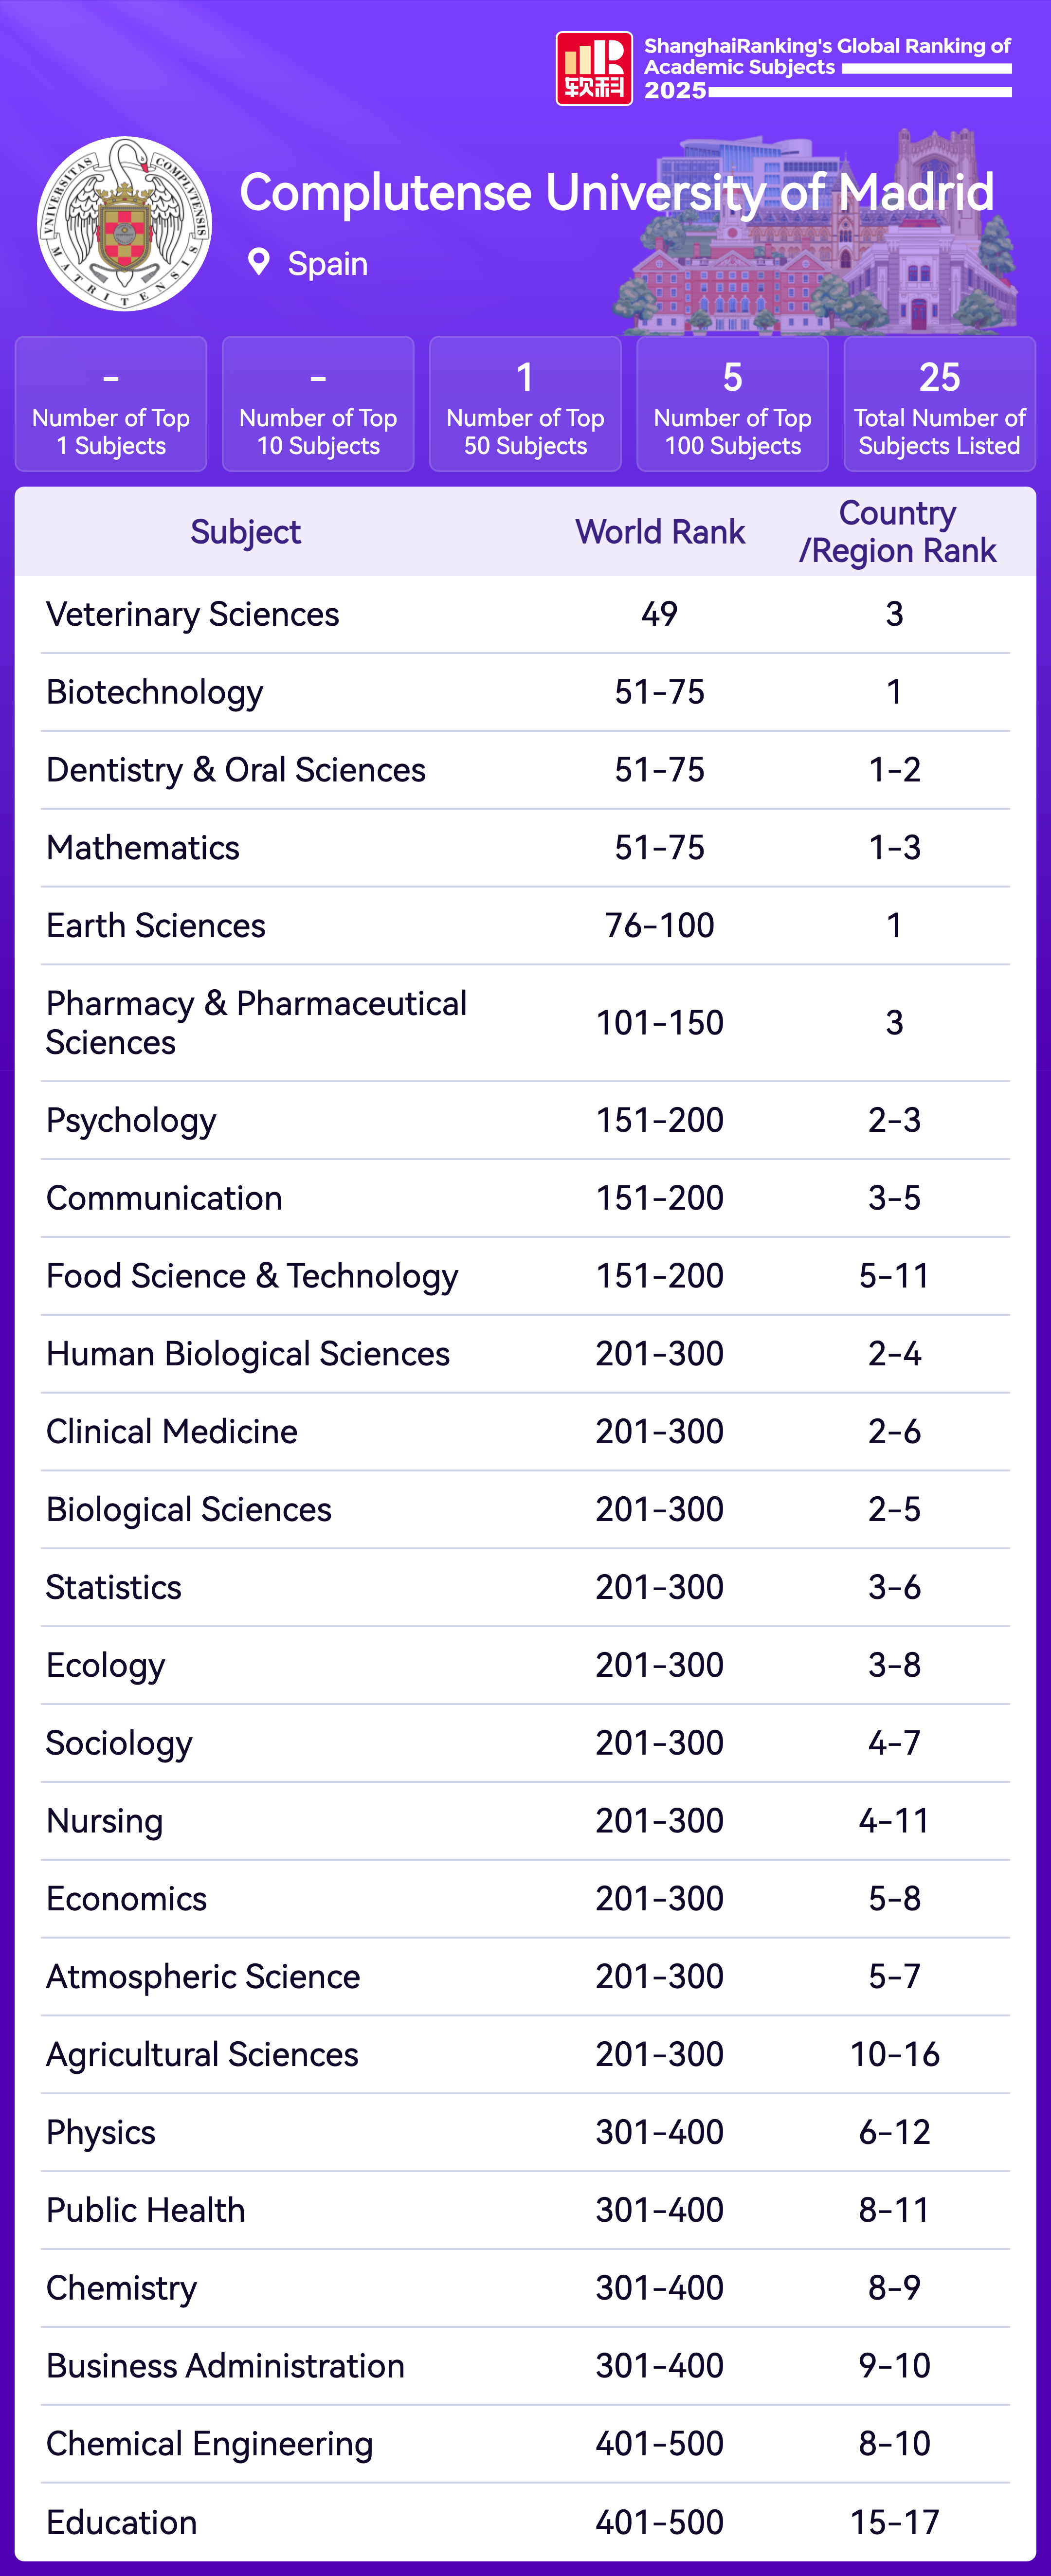
Task: Click the Complutense University crest emblem
Action: (124, 224)
